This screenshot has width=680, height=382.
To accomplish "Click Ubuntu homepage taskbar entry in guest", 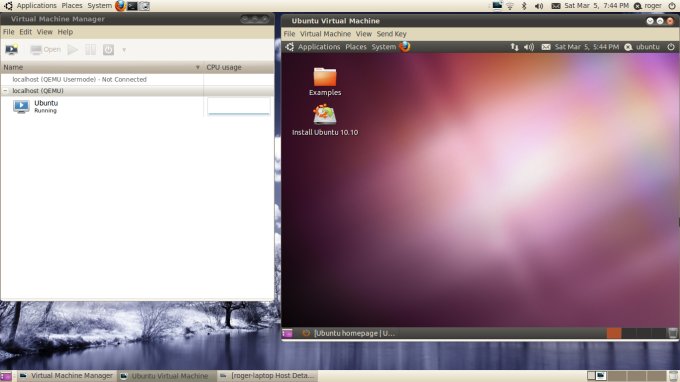I will pos(348,333).
